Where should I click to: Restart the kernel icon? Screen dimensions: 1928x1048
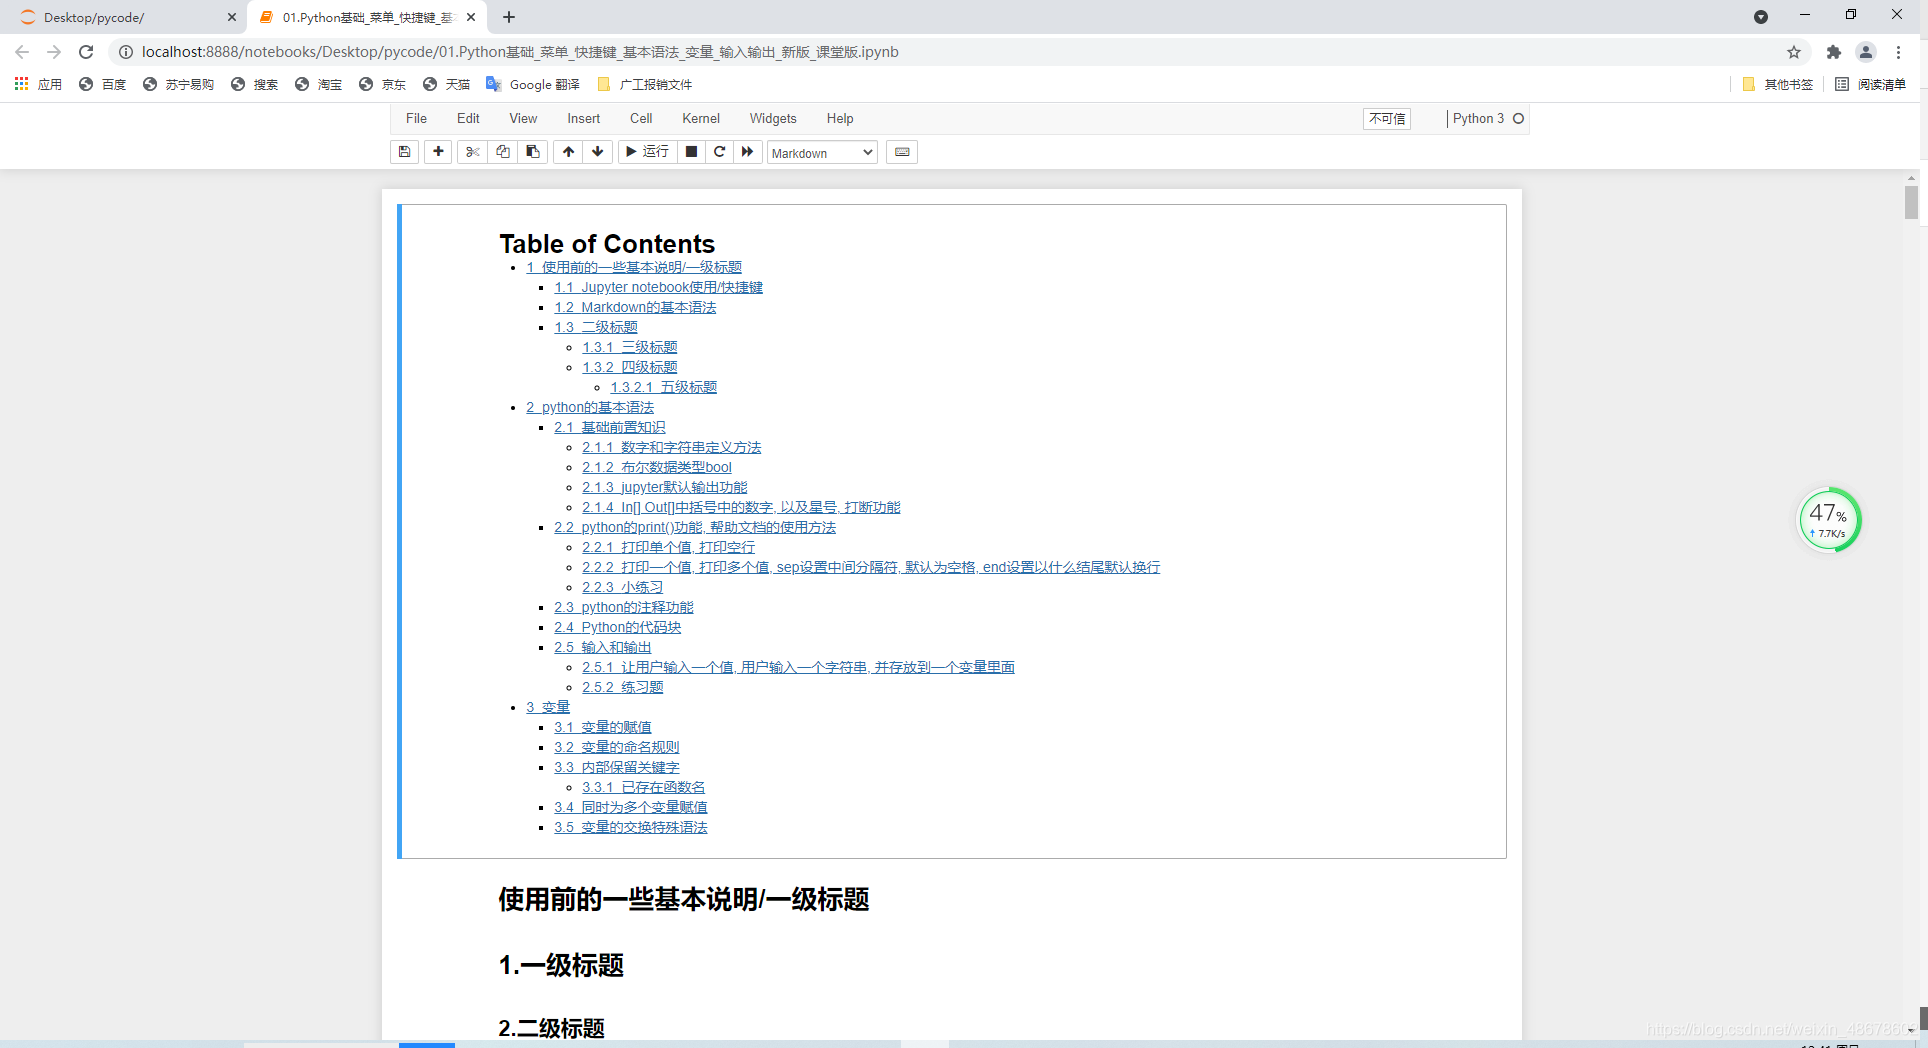coord(719,152)
